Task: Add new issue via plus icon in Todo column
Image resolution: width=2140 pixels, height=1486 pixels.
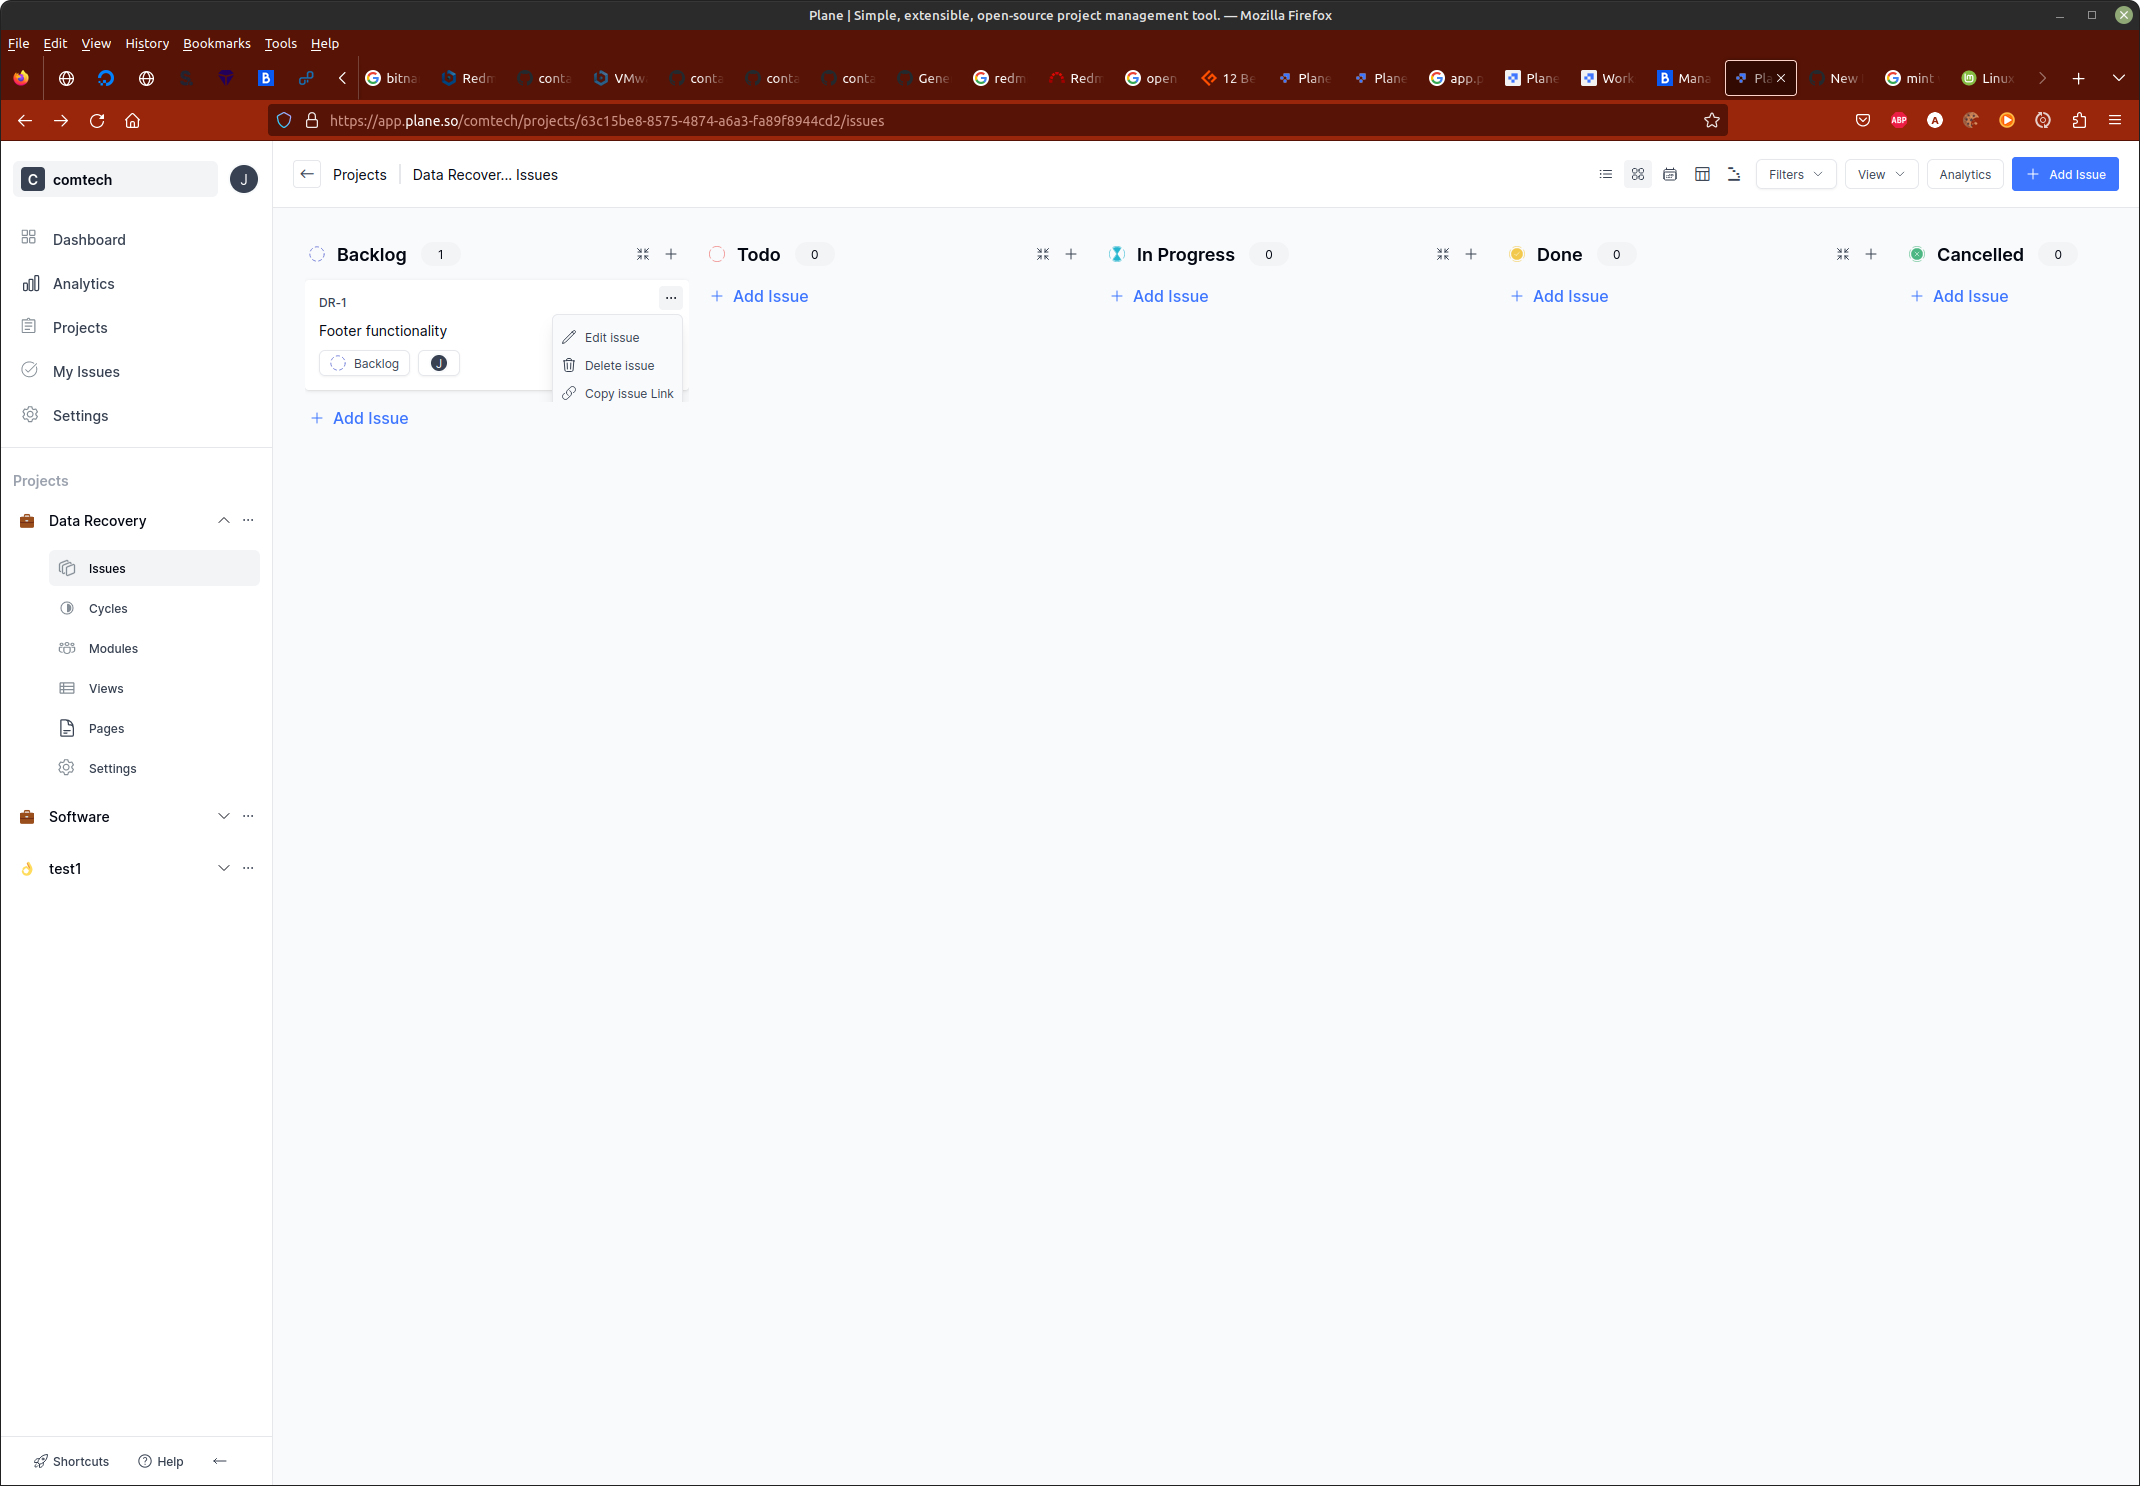Action: [1071, 255]
